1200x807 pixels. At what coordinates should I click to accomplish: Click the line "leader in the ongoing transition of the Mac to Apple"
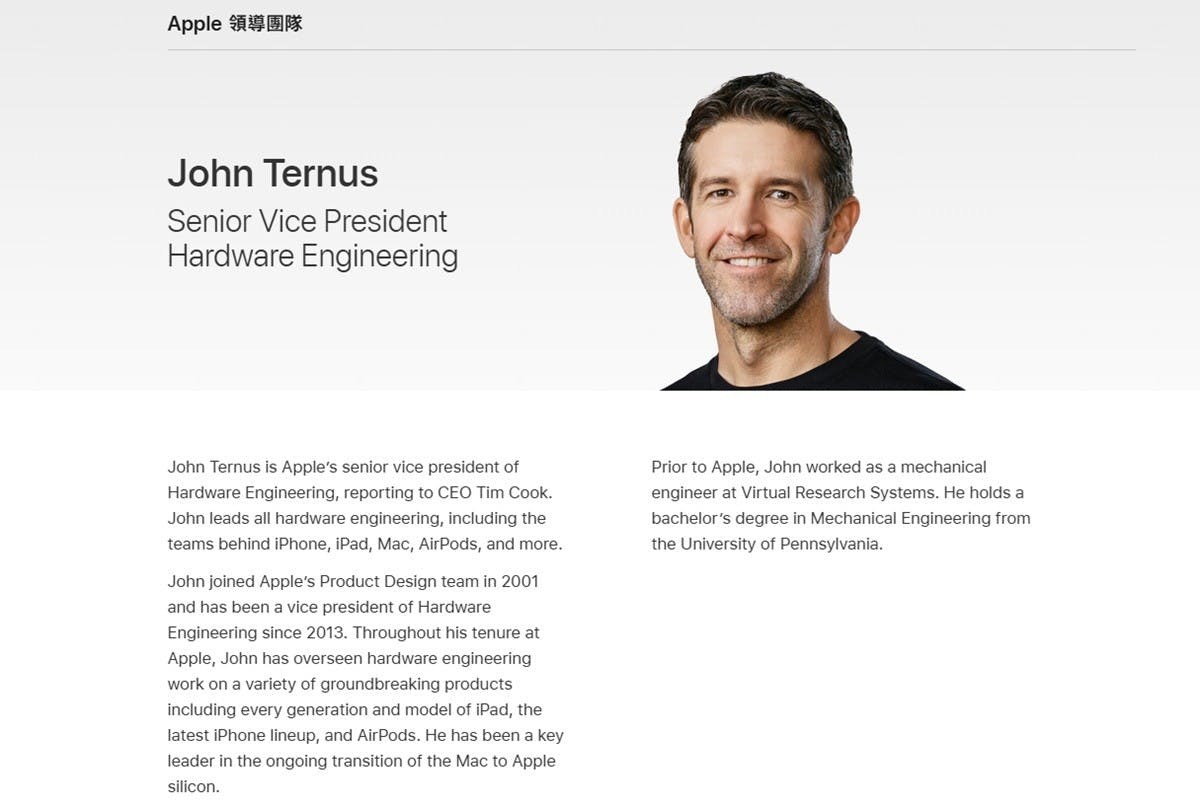(362, 761)
